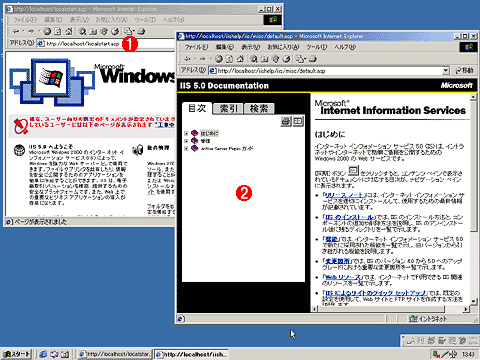Viewport: 480px width, 360px height.
Task: Refresh the IIS Documentation page
Action: tap(229, 59)
